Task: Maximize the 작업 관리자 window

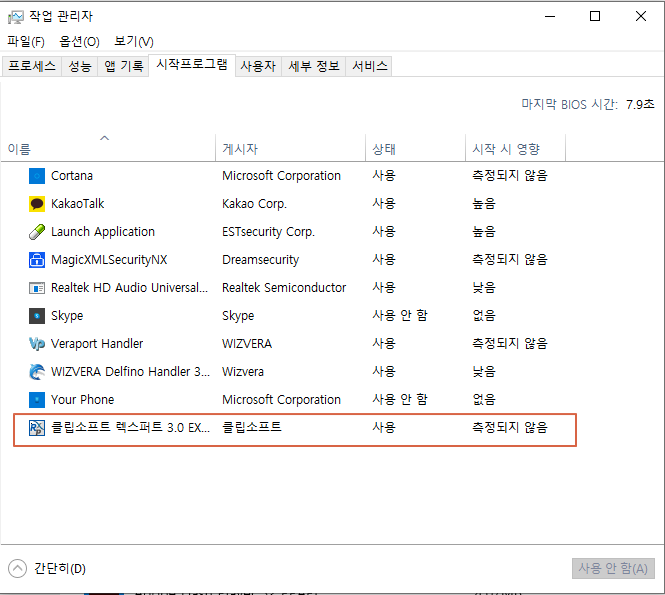Action: (595, 17)
